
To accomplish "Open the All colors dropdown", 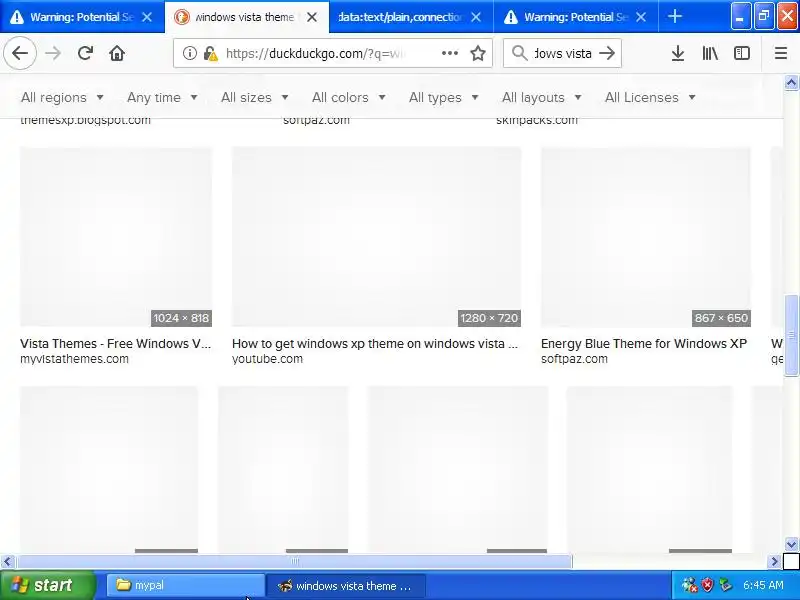I will [x=348, y=97].
